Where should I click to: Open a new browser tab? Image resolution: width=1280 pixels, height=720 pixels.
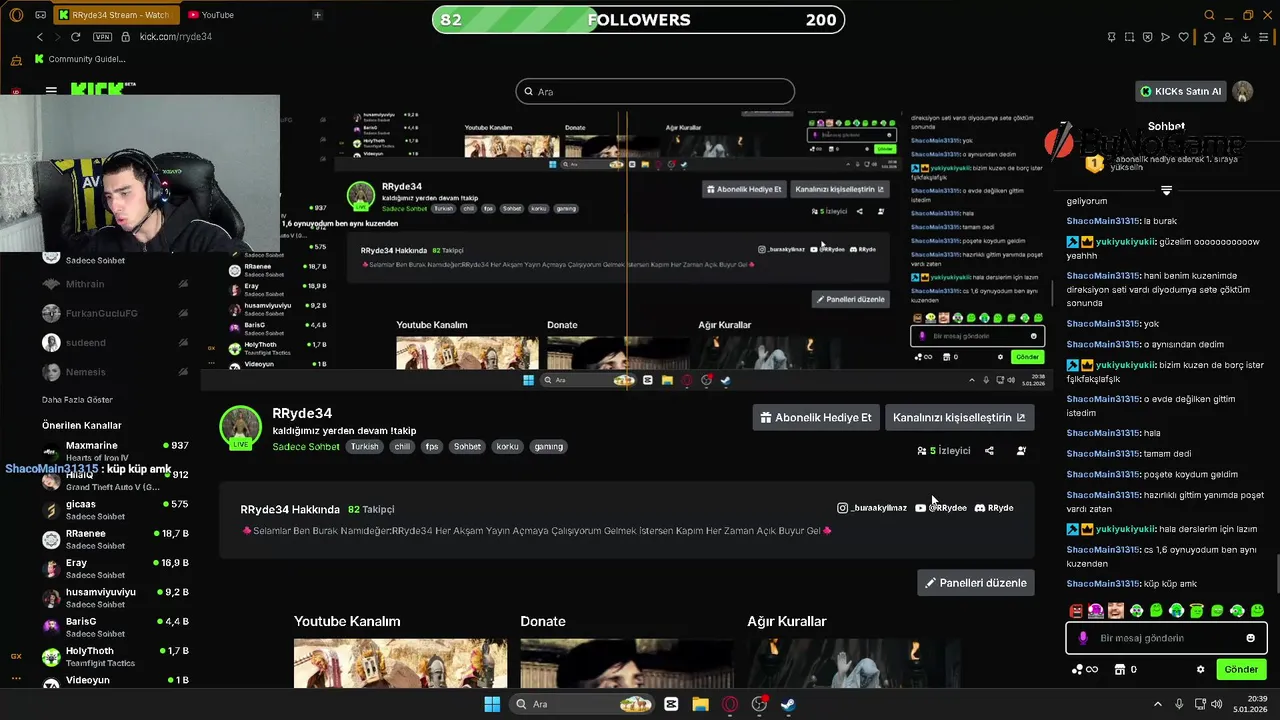point(317,15)
